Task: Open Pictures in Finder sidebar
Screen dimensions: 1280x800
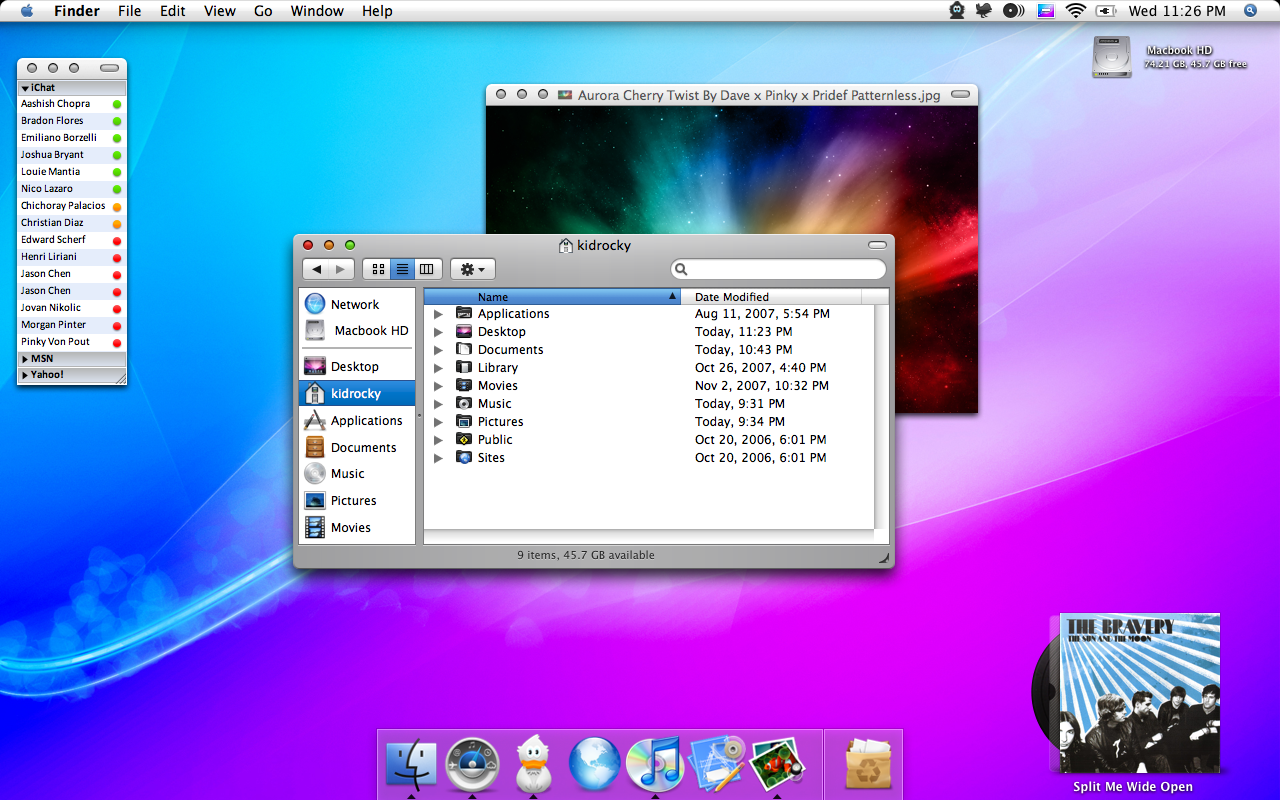Action: [357, 500]
